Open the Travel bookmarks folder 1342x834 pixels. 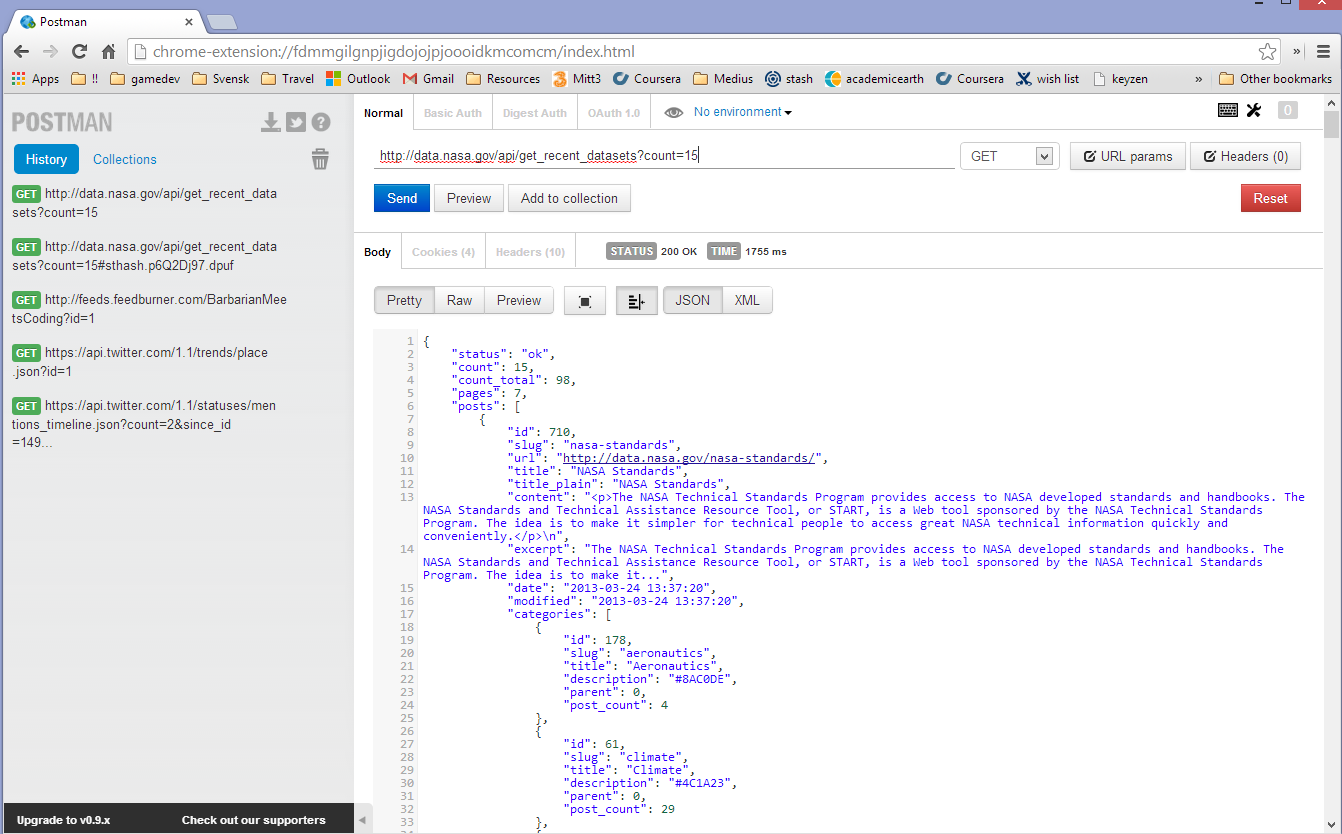(287, 79)
